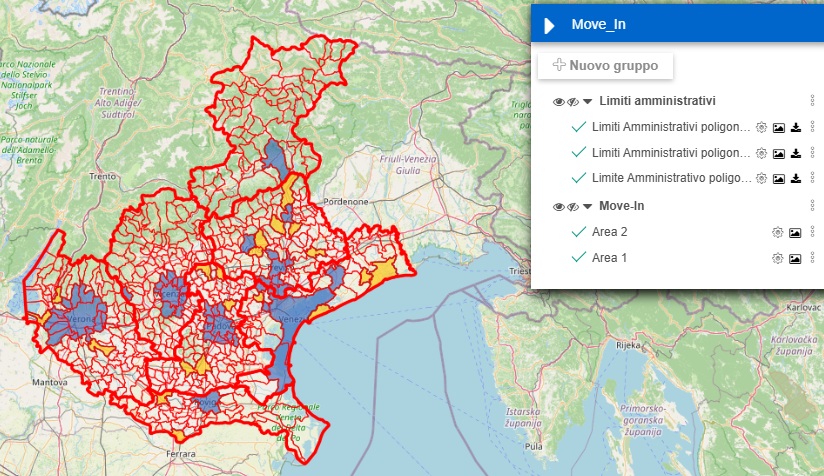
Task: Hide all layers in Move-In group
Action: (x=573, y=206)
